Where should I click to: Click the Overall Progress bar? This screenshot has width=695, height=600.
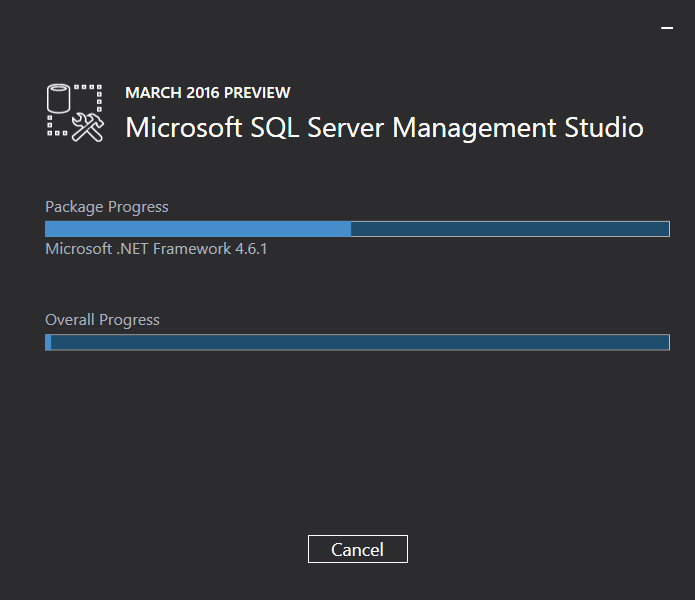[x=357, y=343]
